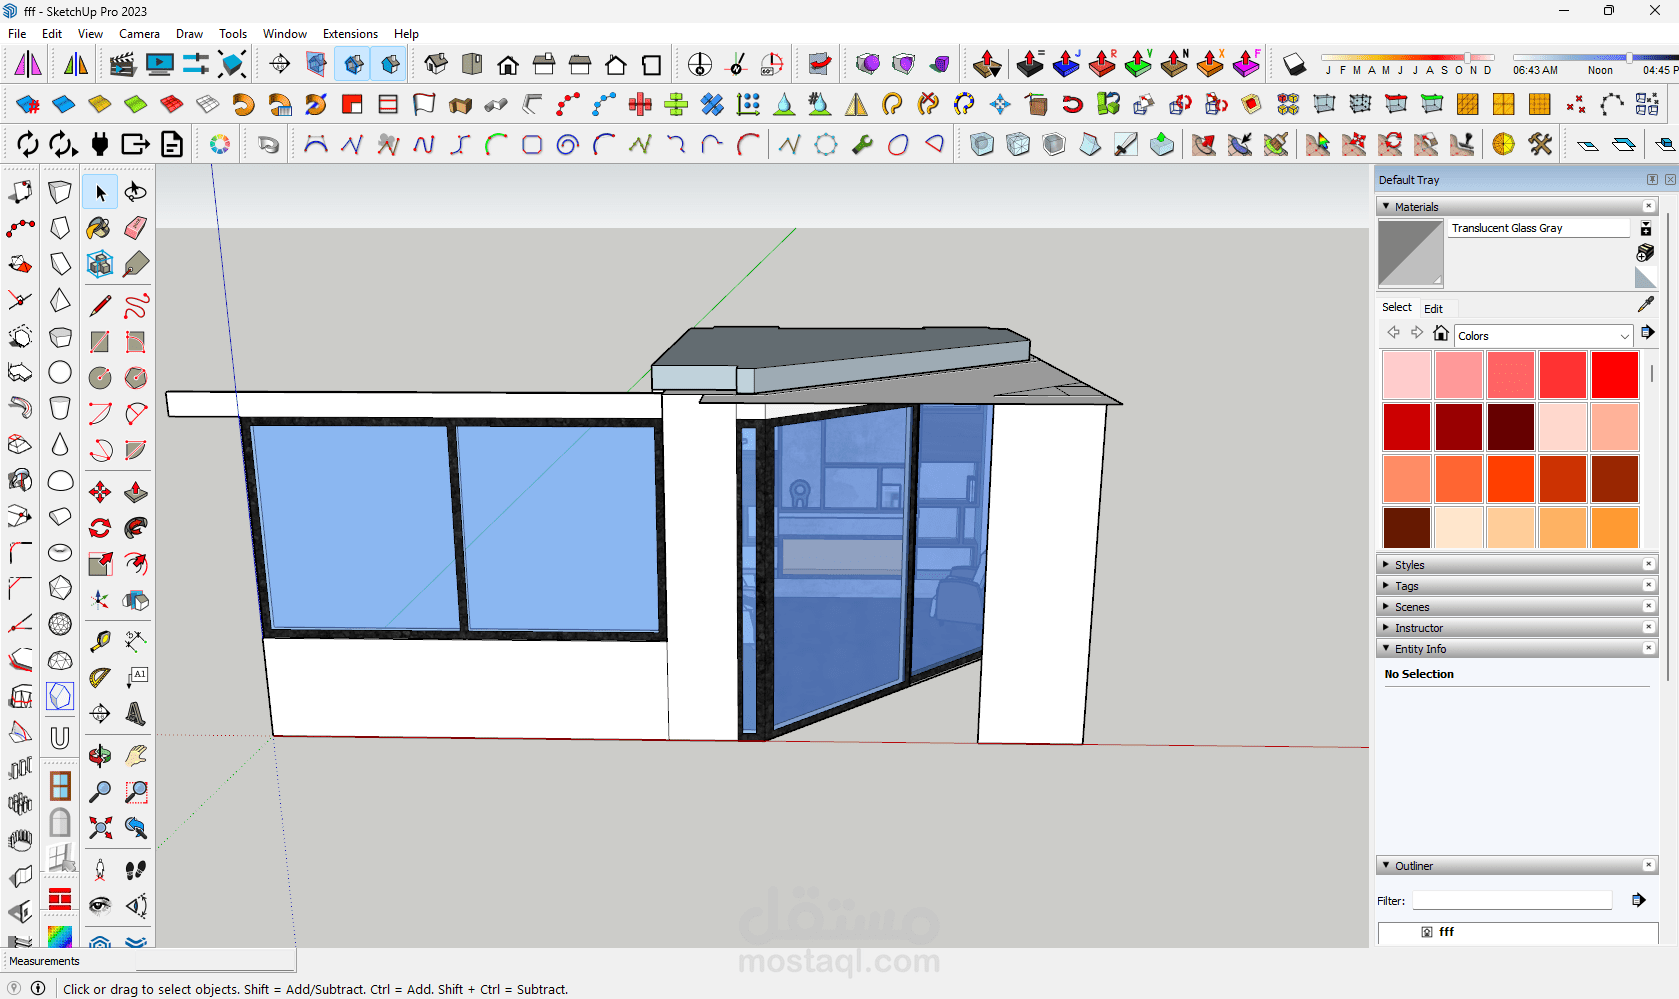Activate the Tape Measure tool

click(x=99, y=641)
